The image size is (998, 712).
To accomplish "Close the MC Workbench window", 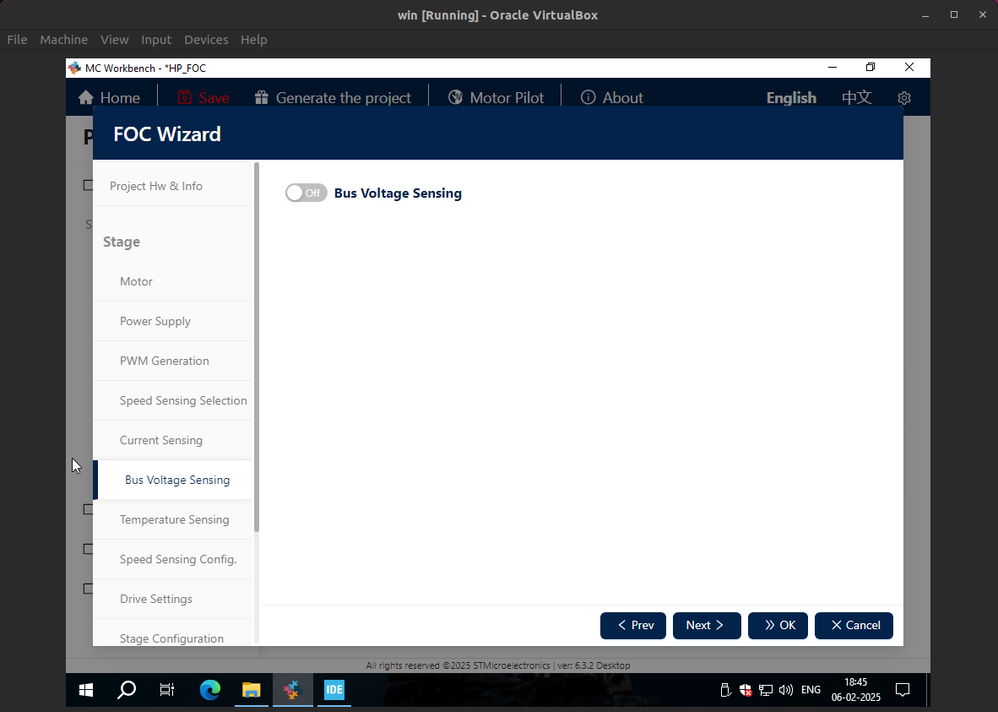I will click(x=910, y=67).
